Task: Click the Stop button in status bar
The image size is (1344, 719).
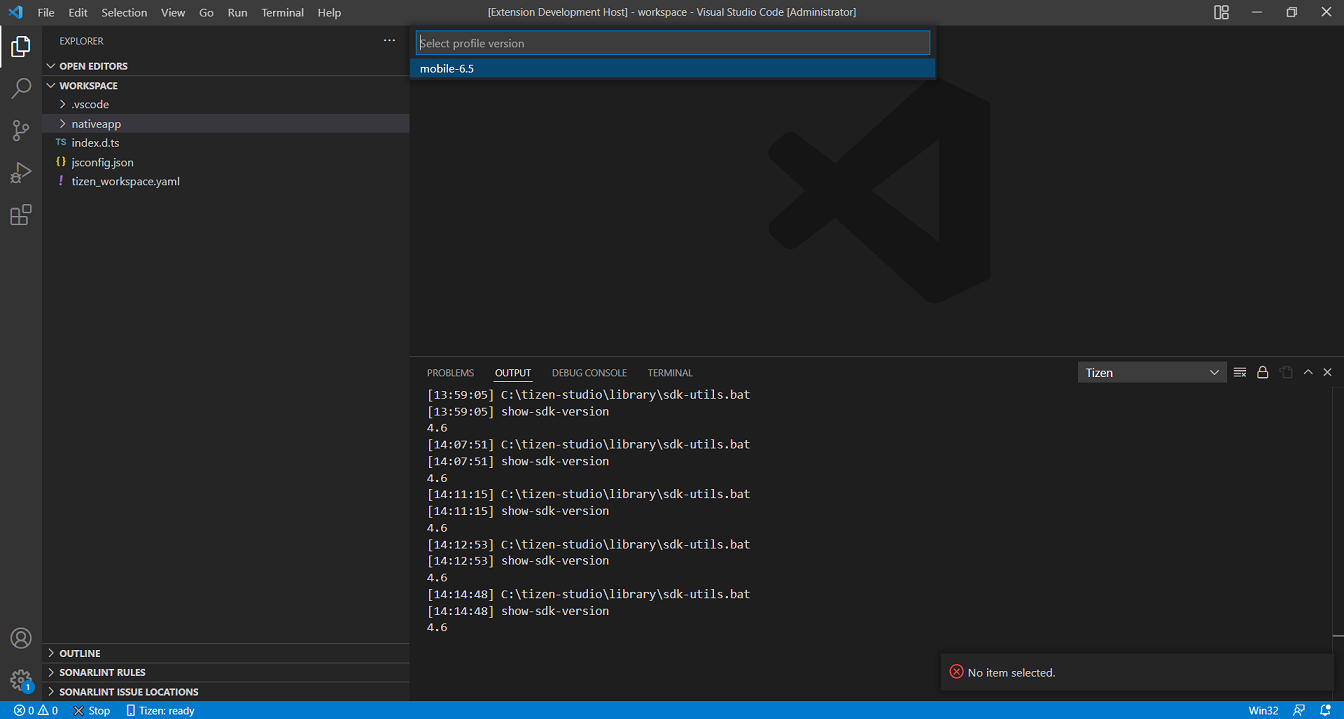Action: [92, 710]
